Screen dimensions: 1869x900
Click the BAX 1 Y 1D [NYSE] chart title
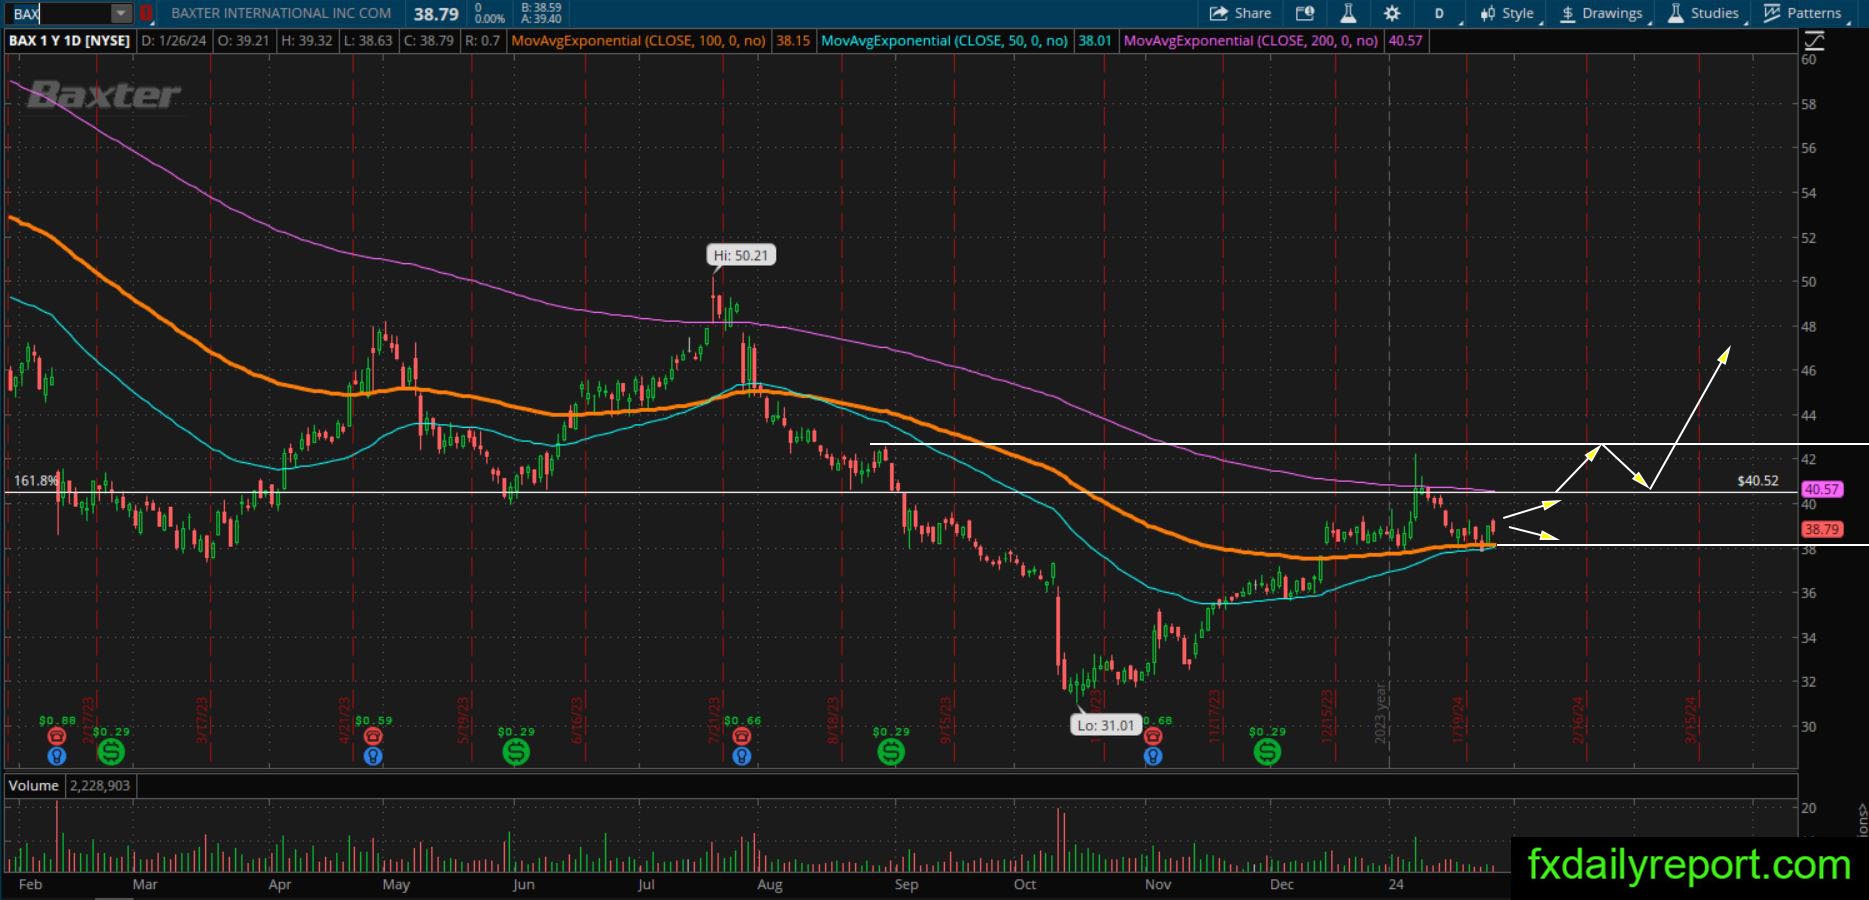(x=70, y=41)
